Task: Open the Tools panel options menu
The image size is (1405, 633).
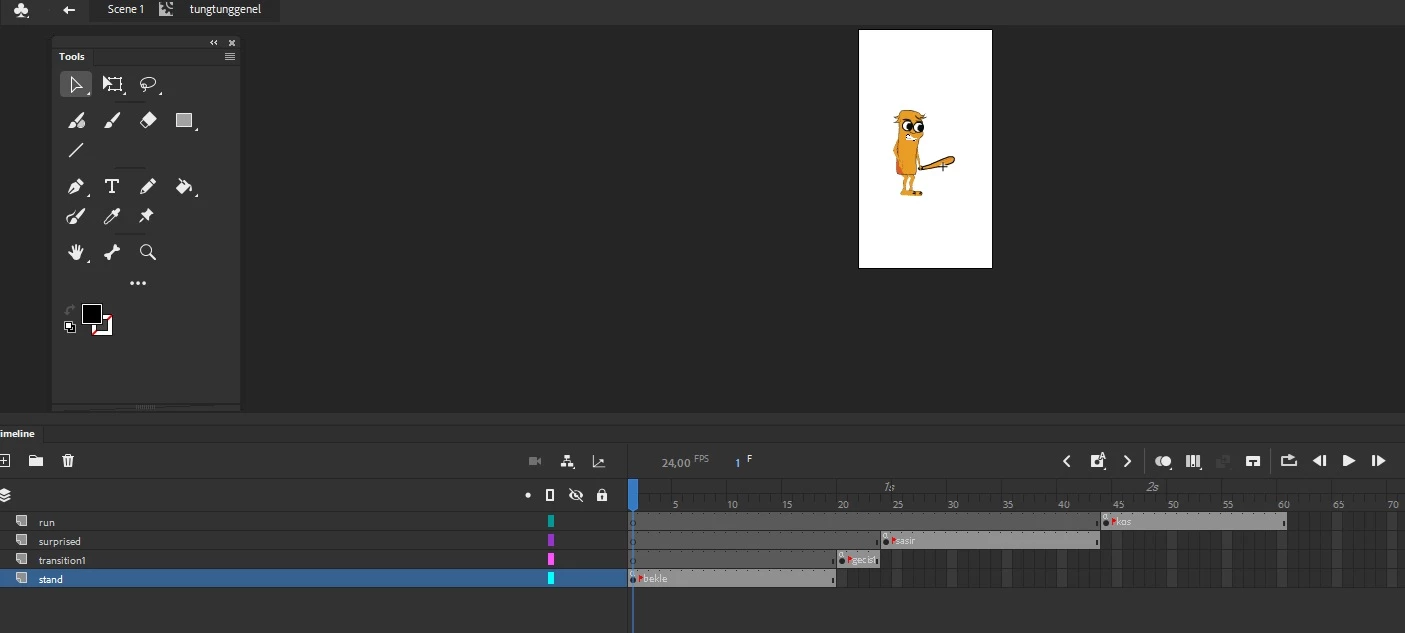Action: point(230,57)
